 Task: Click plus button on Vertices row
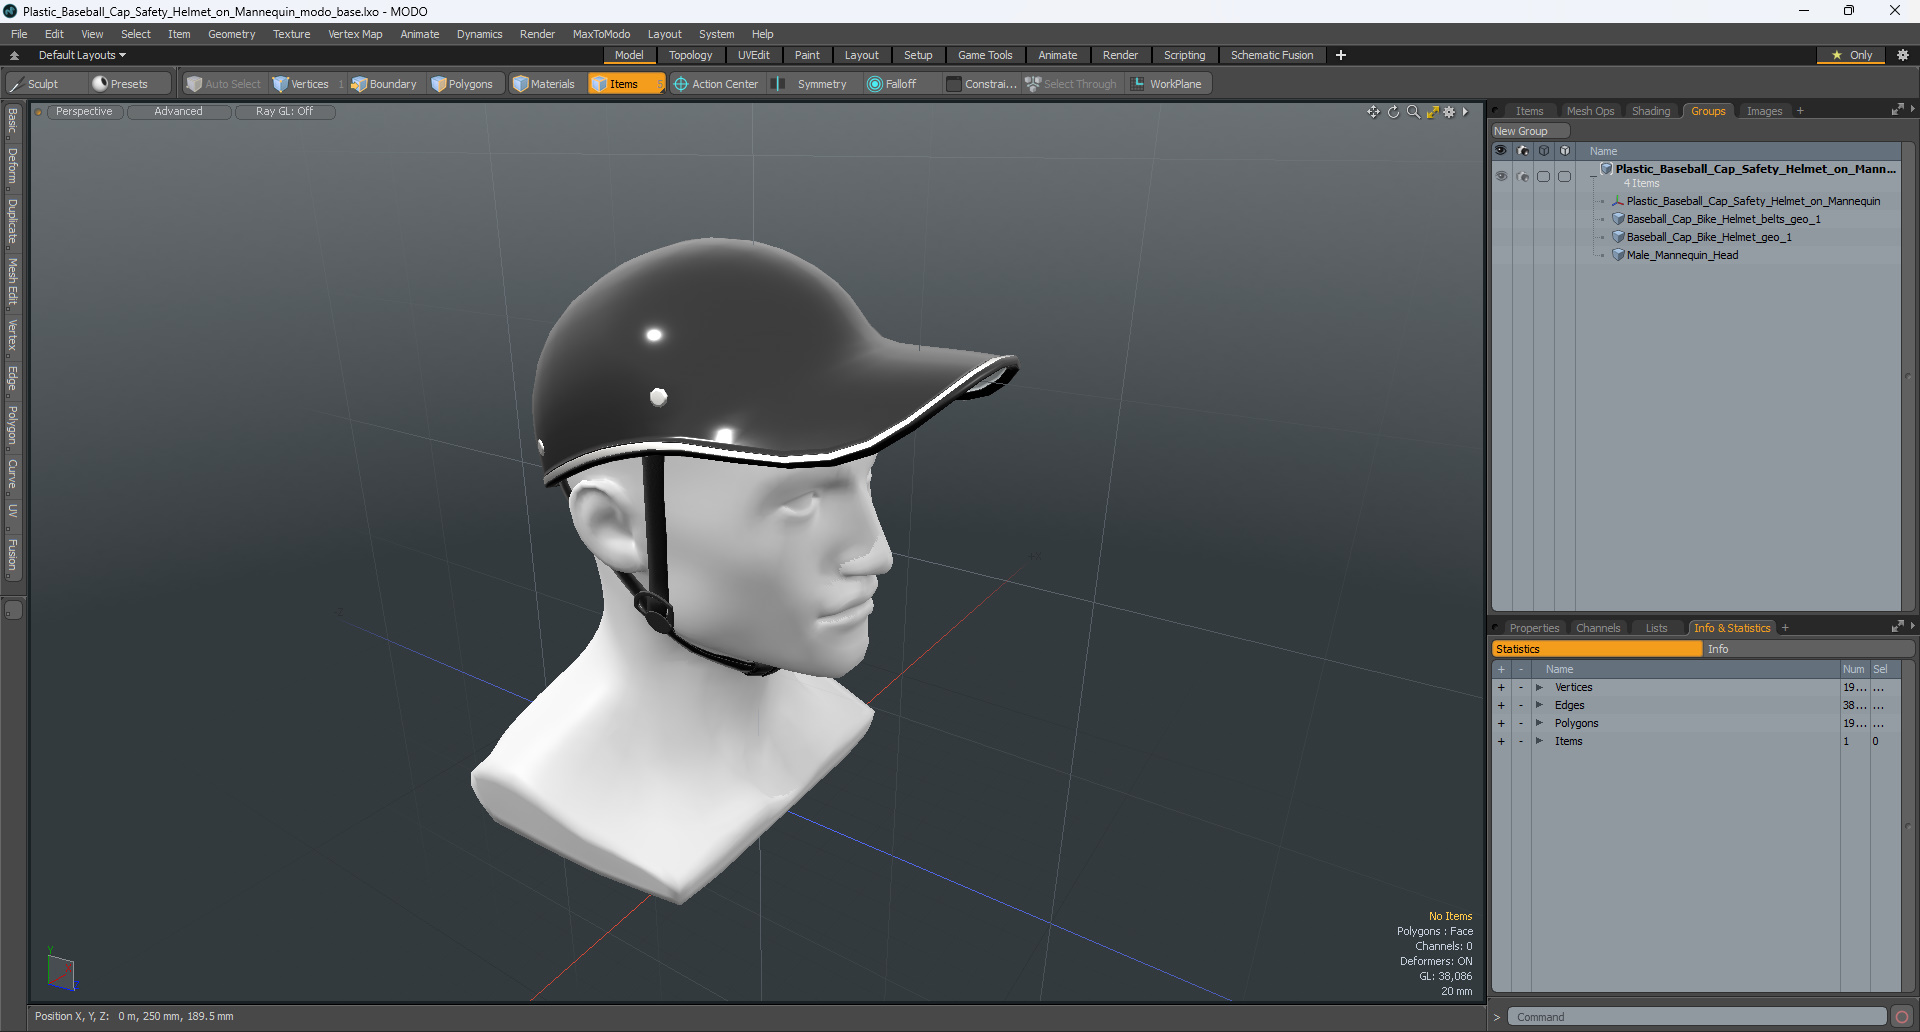pyautogui.click(x=1501, y=687)
